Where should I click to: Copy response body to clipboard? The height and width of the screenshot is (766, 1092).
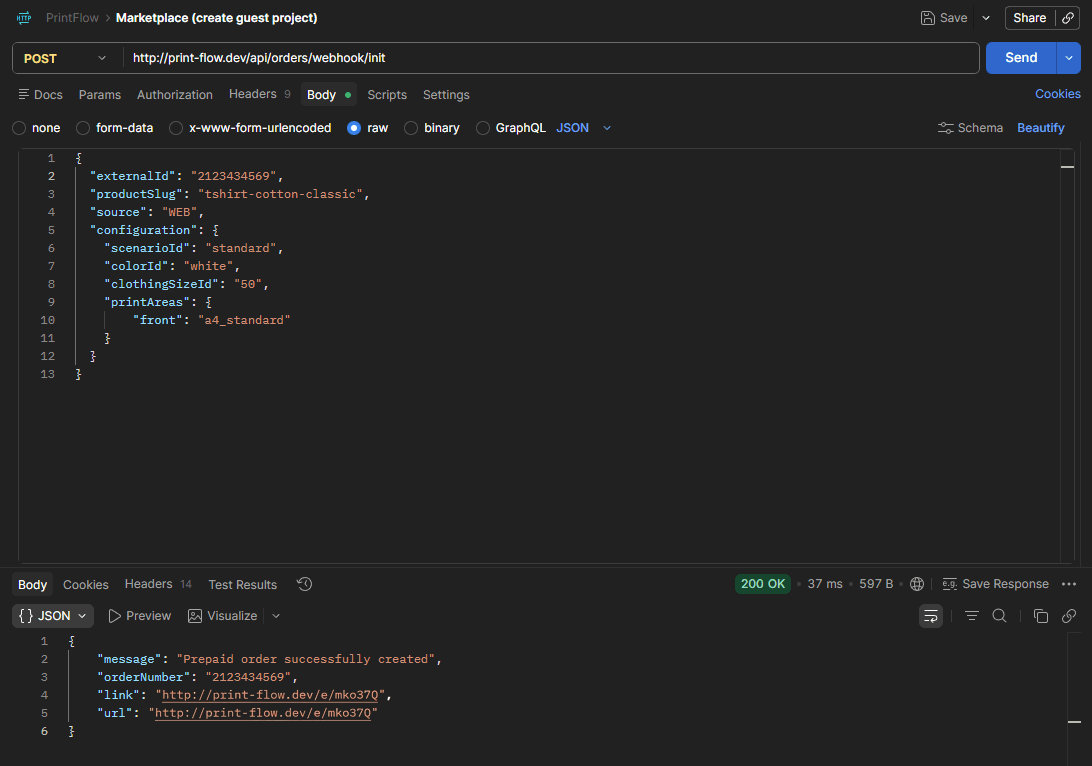pyautogui.click(x=1040, y=616)
